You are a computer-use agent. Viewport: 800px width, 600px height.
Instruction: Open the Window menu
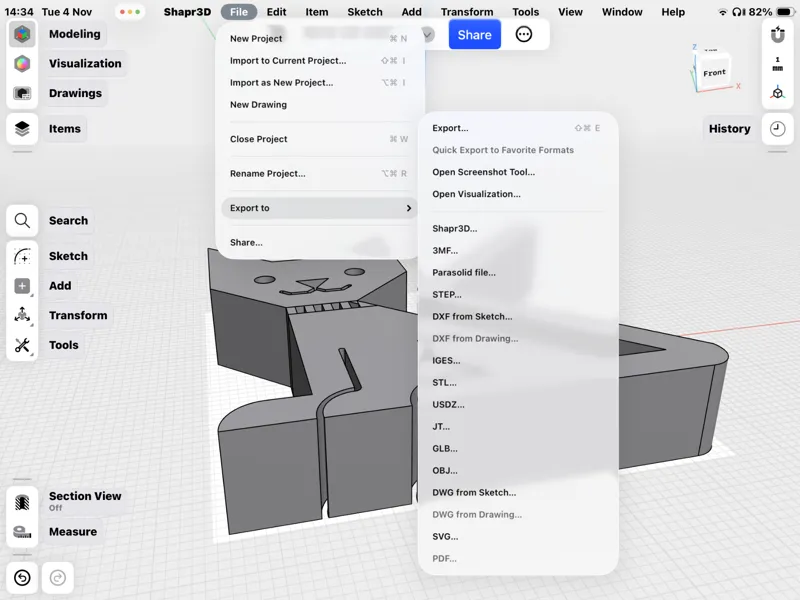point(622,12)
